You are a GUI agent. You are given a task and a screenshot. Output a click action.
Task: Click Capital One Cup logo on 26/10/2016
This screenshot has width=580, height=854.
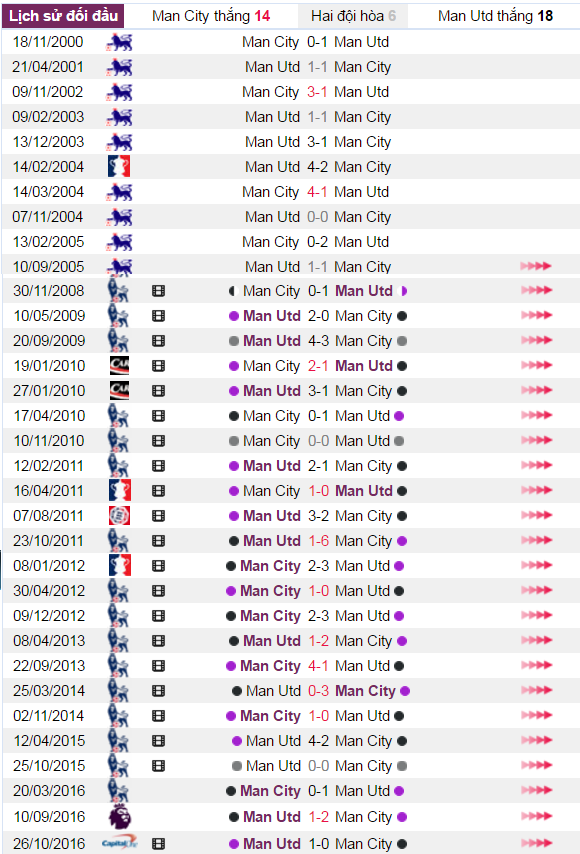(x=119, y=843)
